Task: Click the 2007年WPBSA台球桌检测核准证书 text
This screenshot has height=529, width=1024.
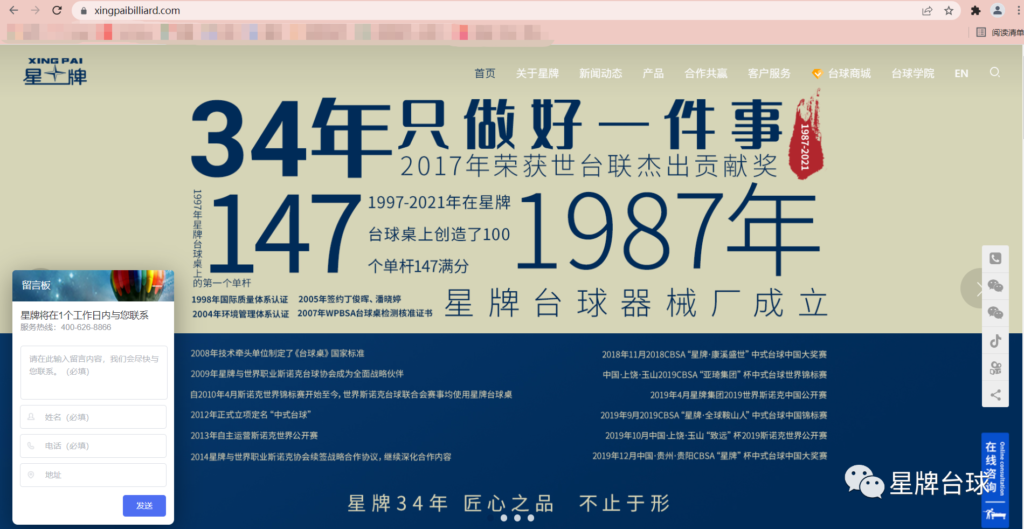Action: pos(366,313)
